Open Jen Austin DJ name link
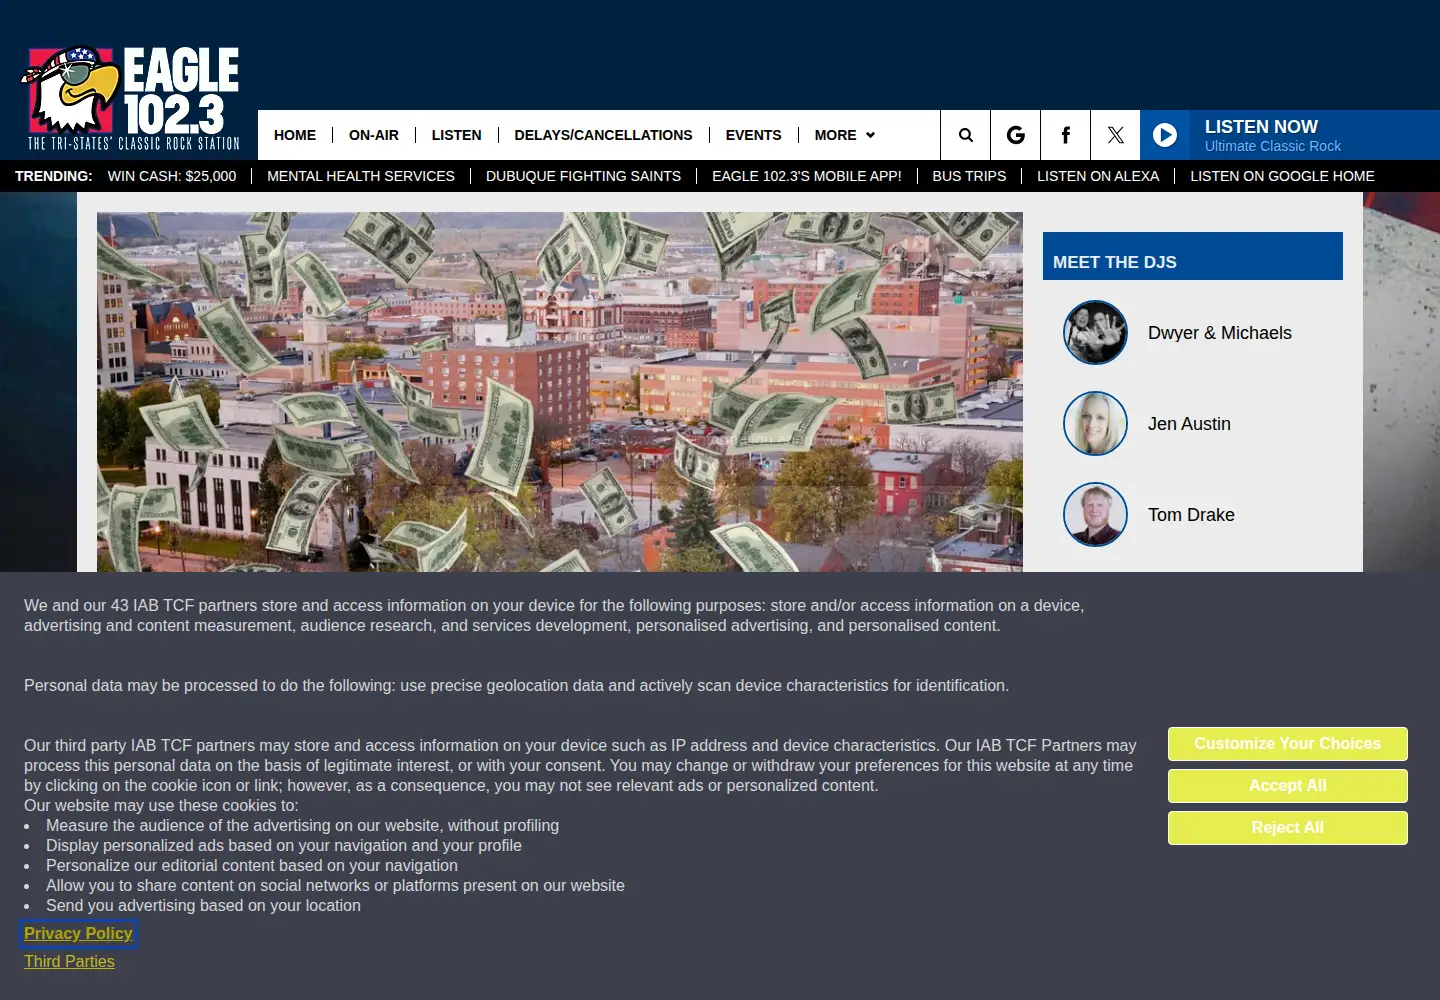This screenshot has width=1440, height=1000. pos(1189,424)
